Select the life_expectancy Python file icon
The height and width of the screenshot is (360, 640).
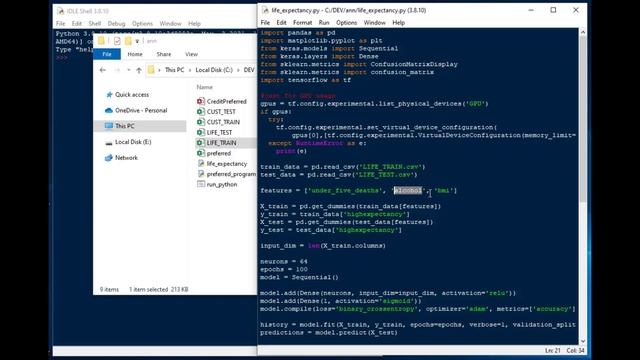(x=201, y=164)
